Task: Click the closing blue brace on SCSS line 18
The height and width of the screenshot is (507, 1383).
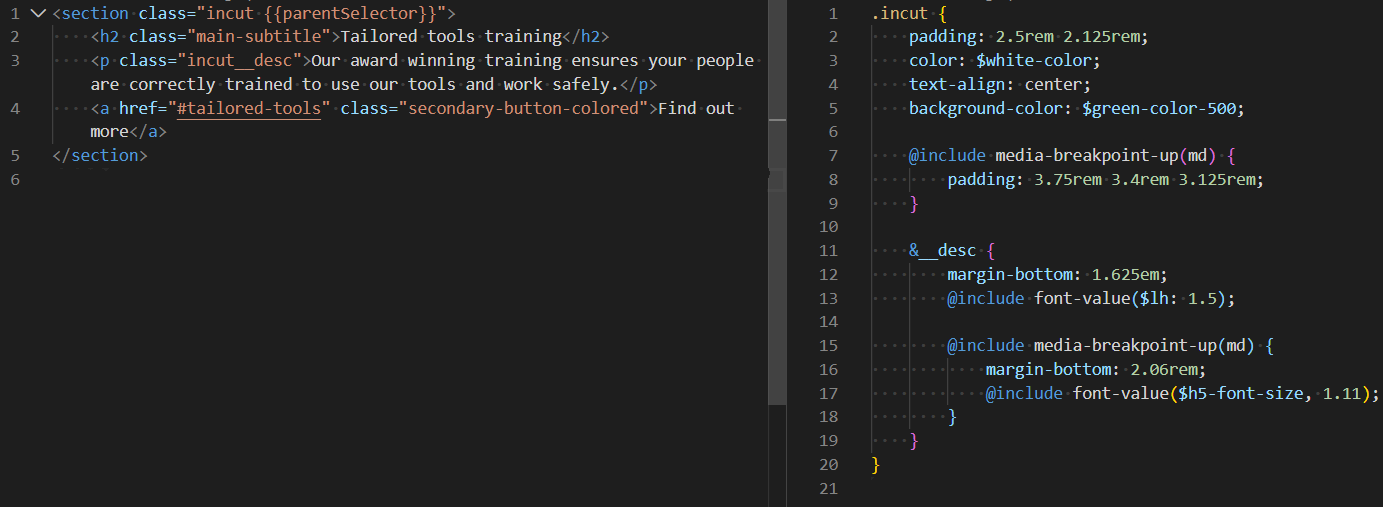Action: (952, 416)
